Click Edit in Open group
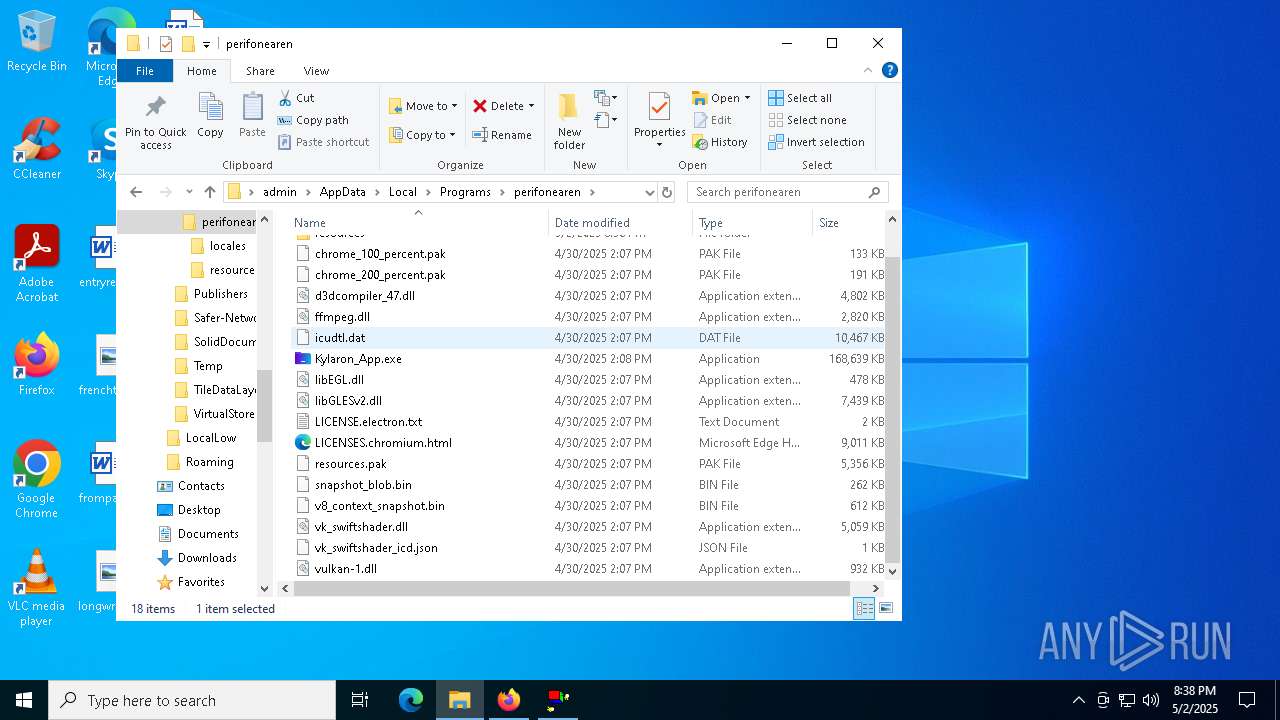The width and height of the screenshot is (1280, 720). (x=713, y=120)
